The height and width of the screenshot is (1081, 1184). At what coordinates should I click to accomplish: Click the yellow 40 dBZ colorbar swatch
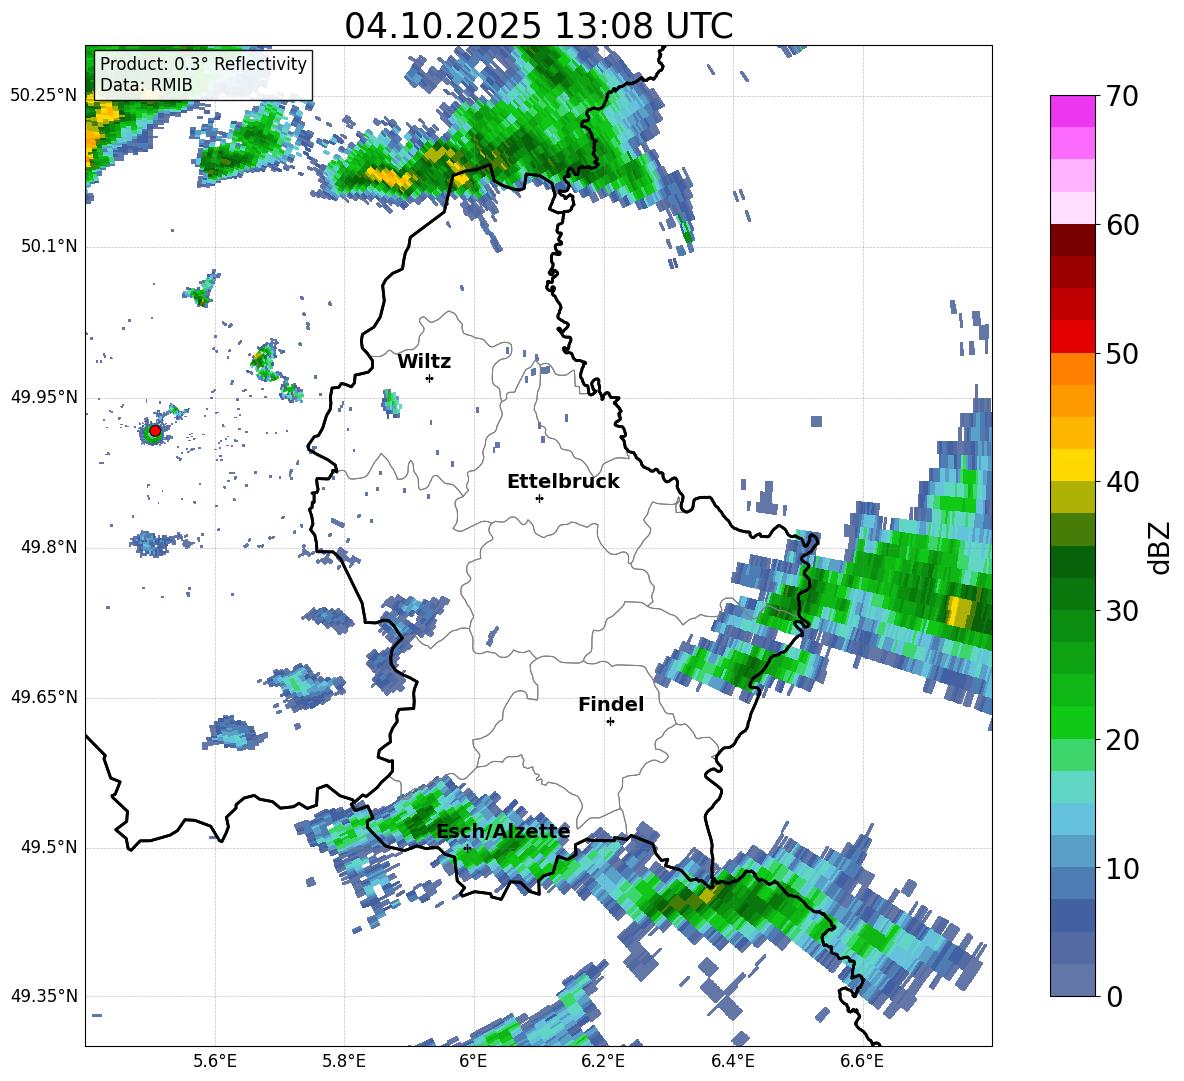click(x=1072, y=465)
